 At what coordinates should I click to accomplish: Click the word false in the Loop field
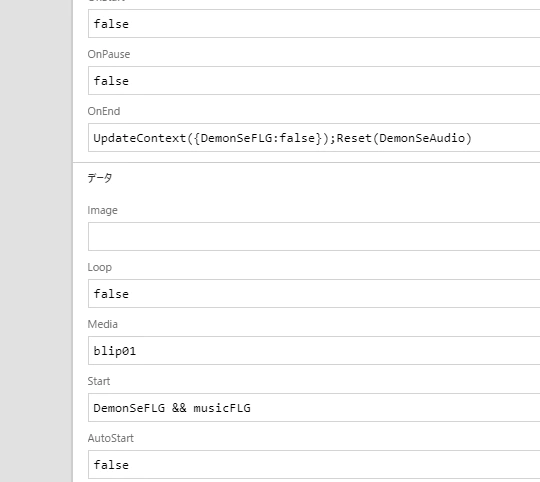click(111, 294)
